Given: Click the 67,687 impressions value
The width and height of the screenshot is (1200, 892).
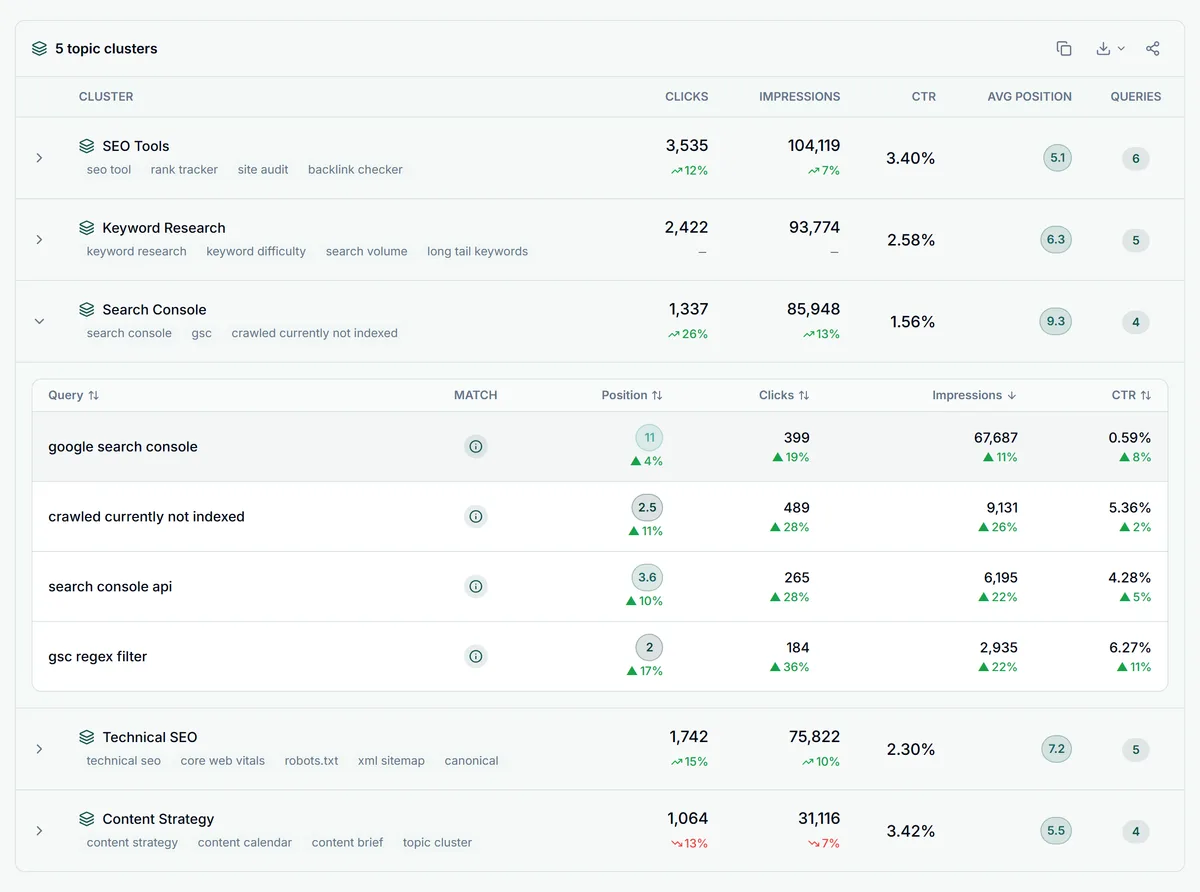Looking at the screenshot, I should tap(996, 438).
